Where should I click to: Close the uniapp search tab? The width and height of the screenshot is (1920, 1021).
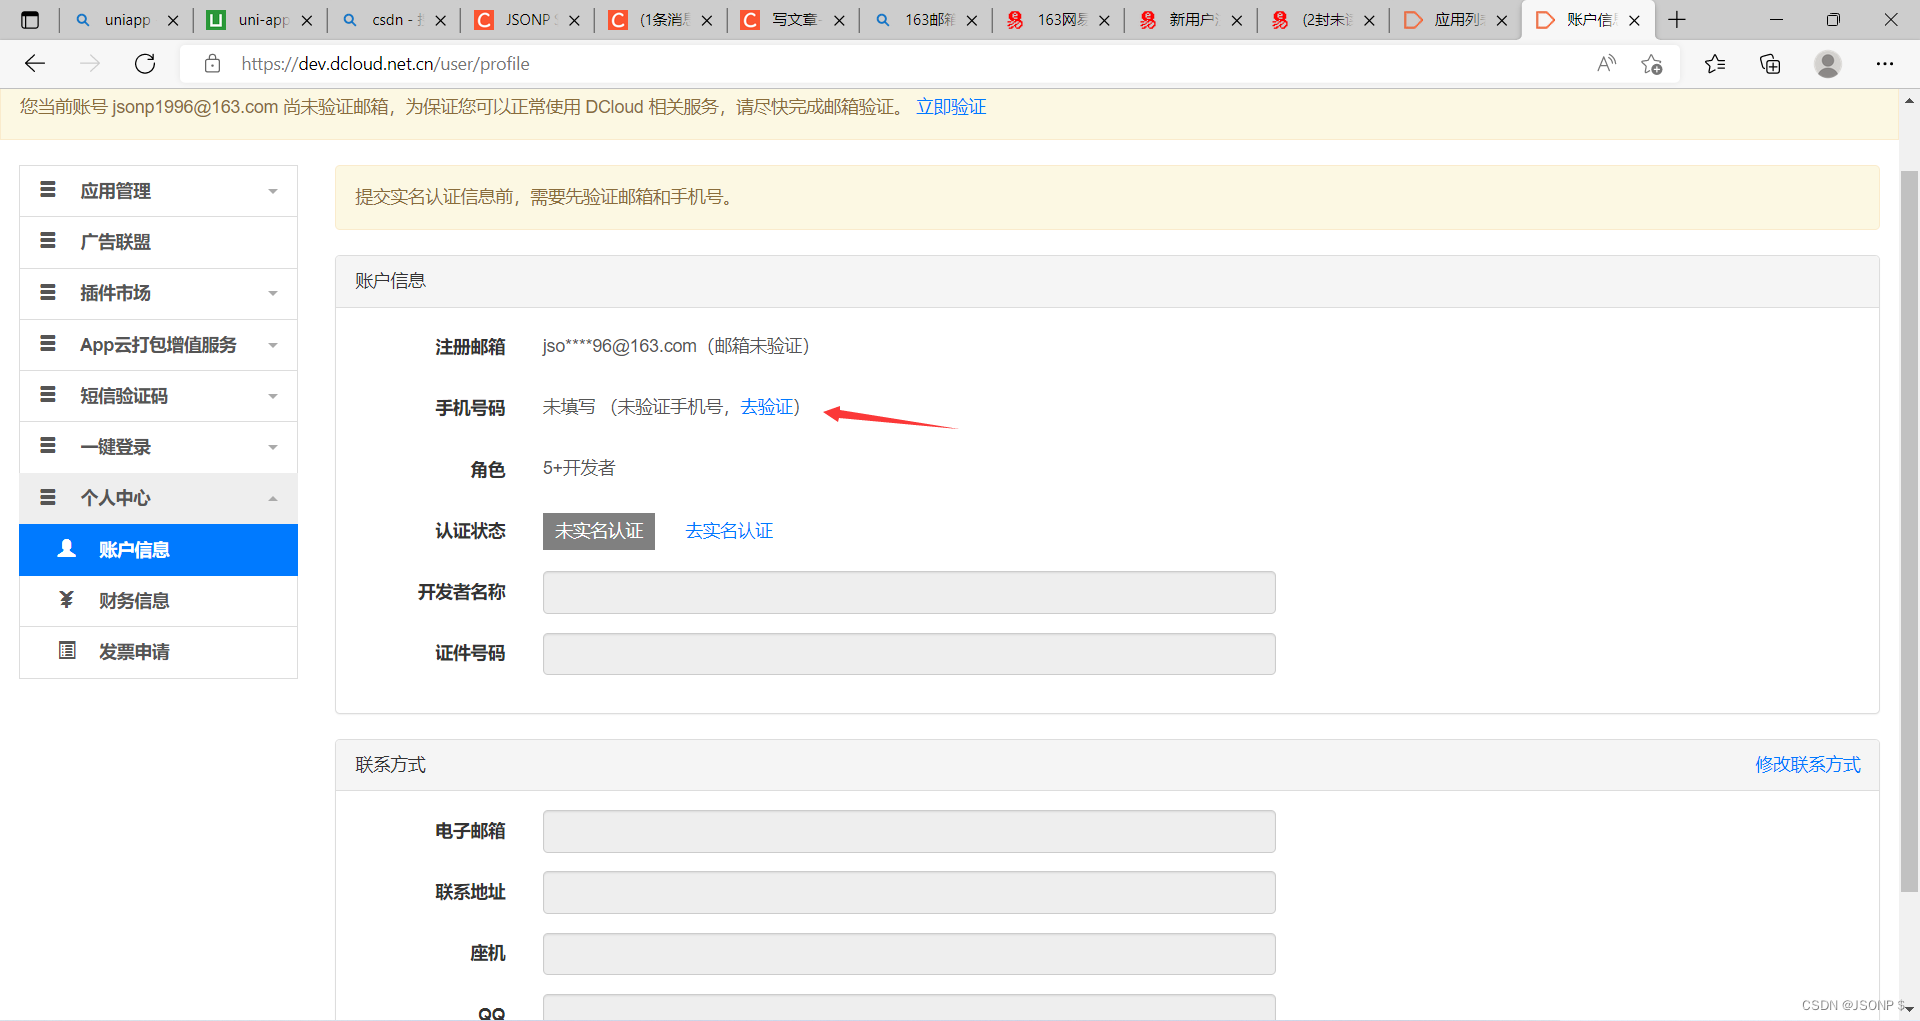click(x=173, y=20)
